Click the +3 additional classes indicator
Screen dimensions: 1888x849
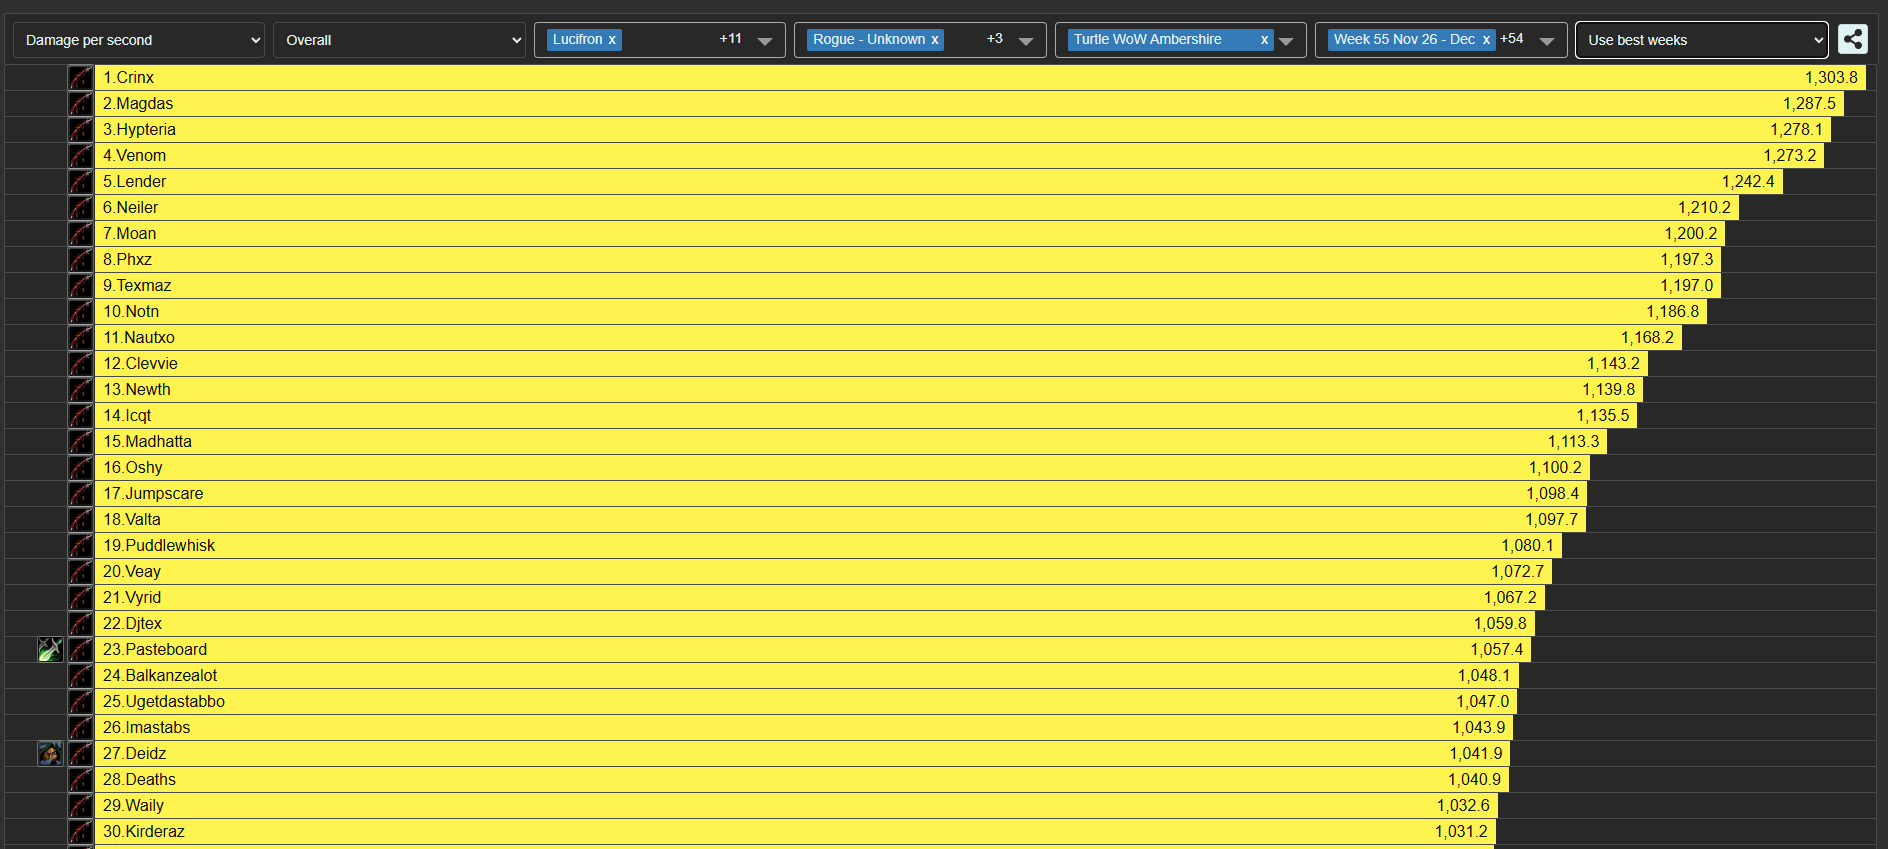coord(995,39)
